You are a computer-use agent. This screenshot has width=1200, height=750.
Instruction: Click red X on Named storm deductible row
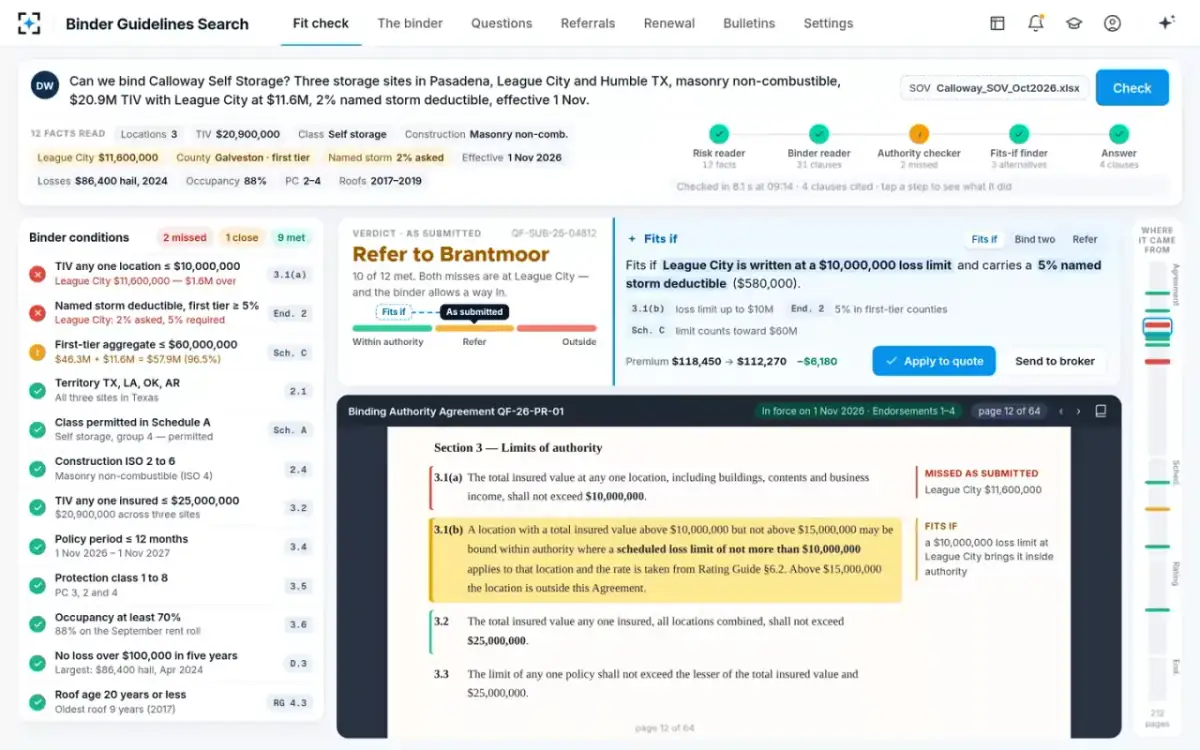(37, 313)
